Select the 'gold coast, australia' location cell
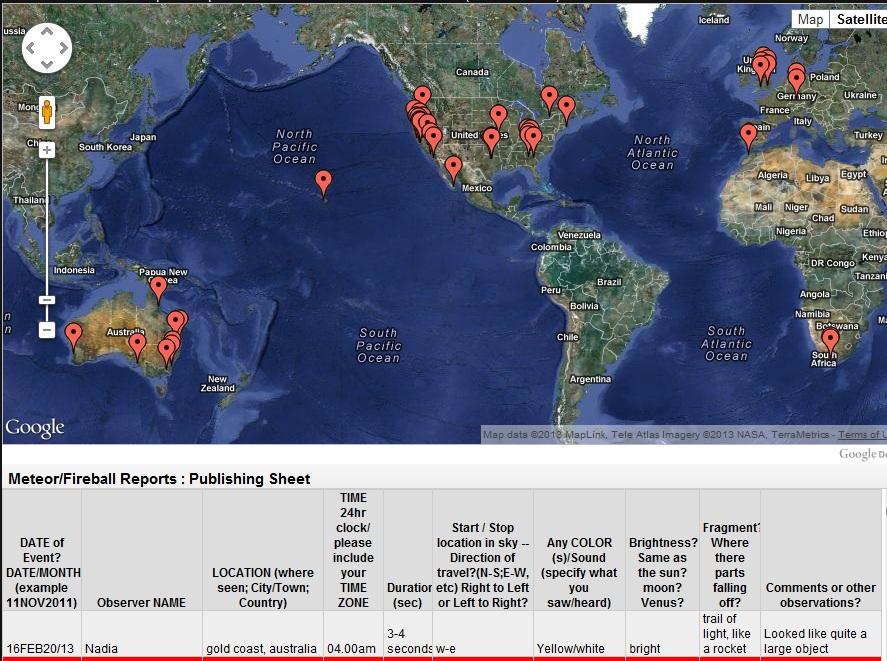The width and height of the screenshot is (887, 661). (x=262, y=649)
